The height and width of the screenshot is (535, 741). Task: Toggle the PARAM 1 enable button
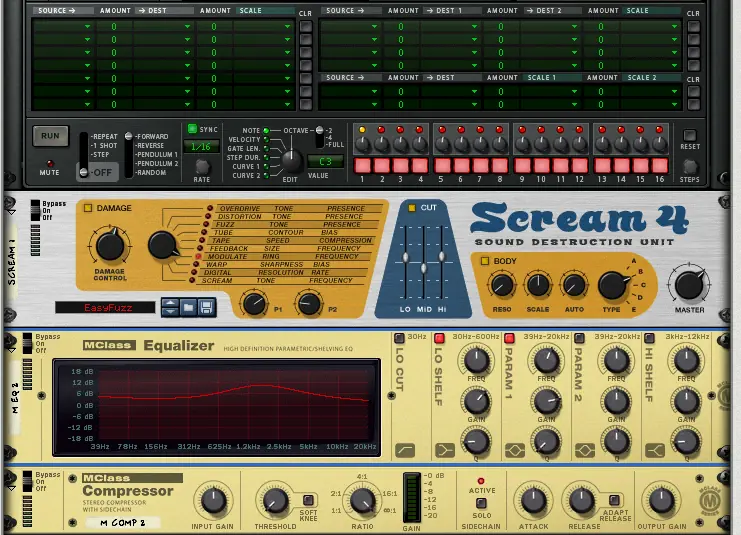click(509, 338)
